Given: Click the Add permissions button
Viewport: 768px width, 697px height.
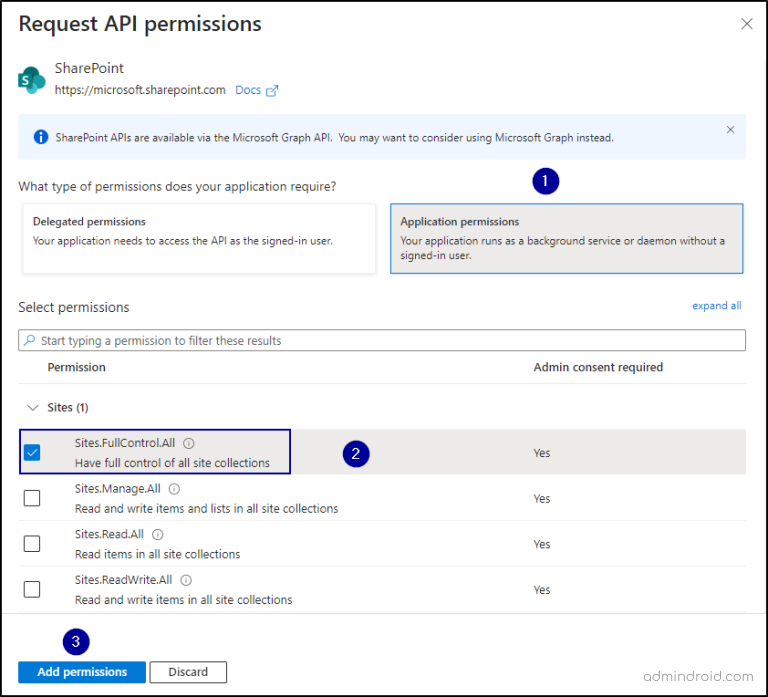Looking at the screenshot, I should (82, 672).
